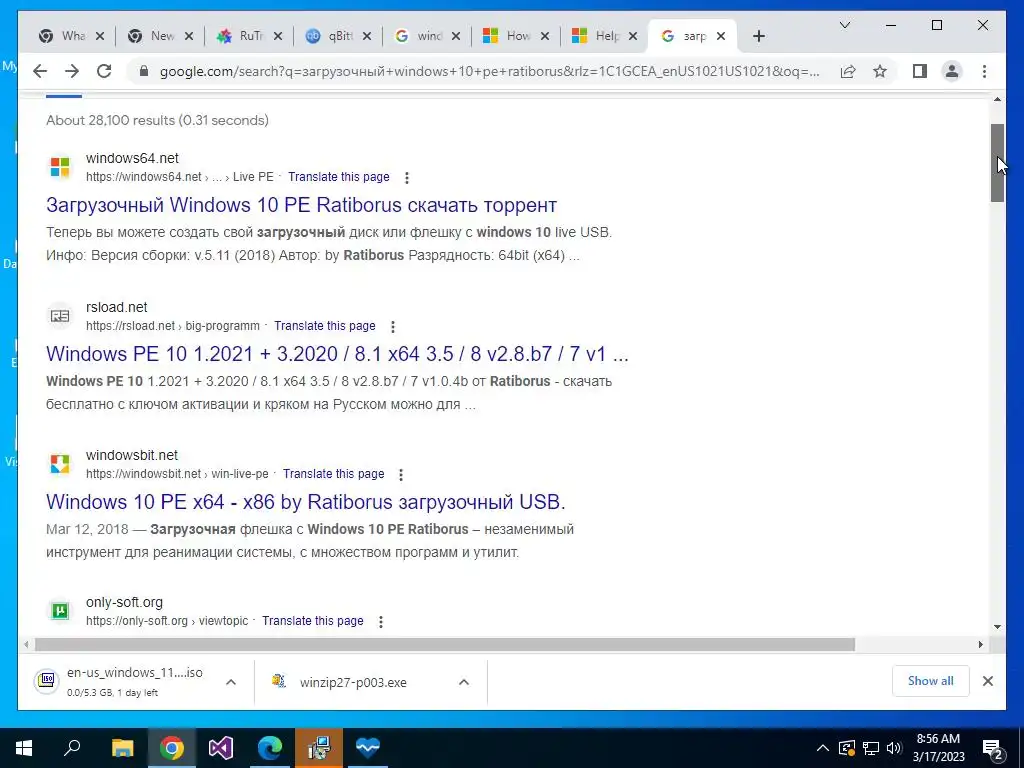Translate the windows64.net result page
The image size is (1024, 768).
coord(338,177)
